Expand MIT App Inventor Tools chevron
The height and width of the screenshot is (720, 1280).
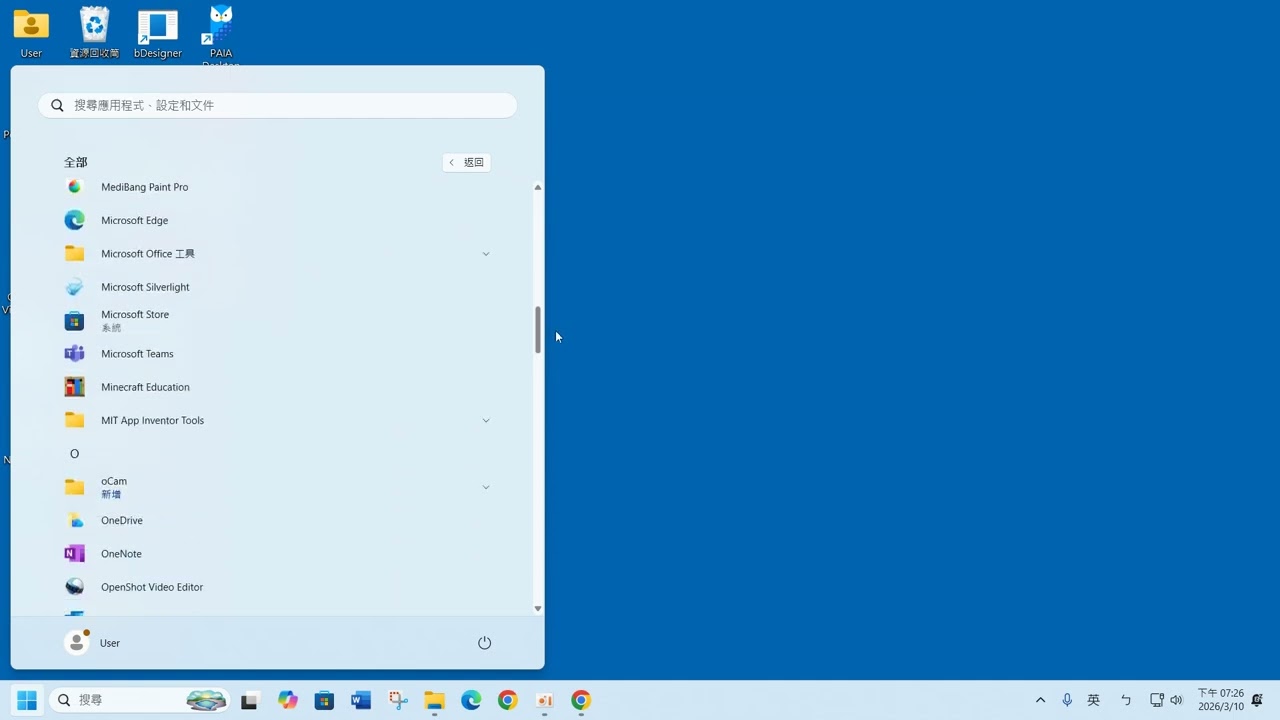(x=486, y=420)
